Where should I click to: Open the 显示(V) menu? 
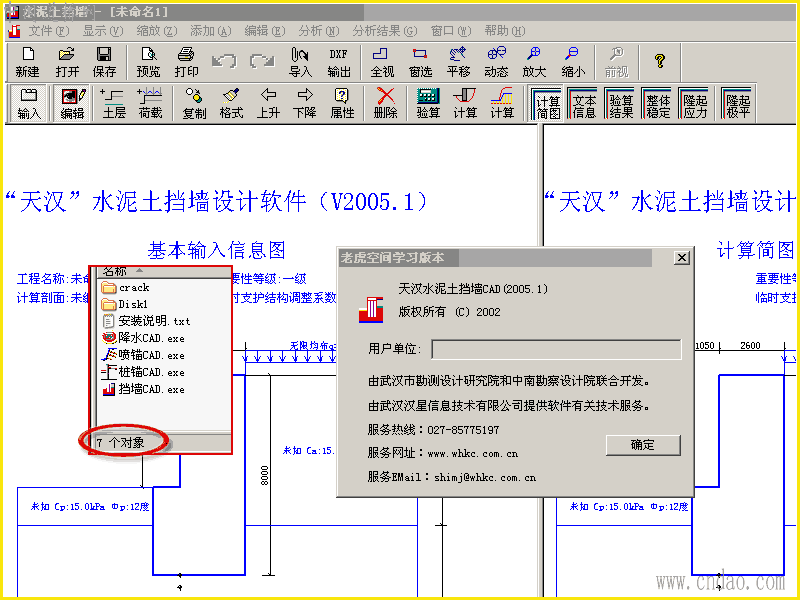click(103, 31)
